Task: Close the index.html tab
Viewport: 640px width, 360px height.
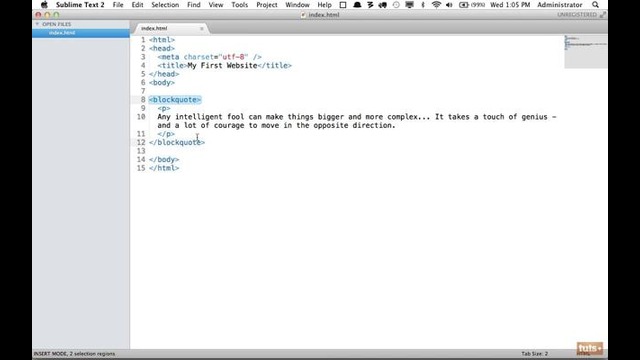Action: pyautogui.click(x=201, y=29)
